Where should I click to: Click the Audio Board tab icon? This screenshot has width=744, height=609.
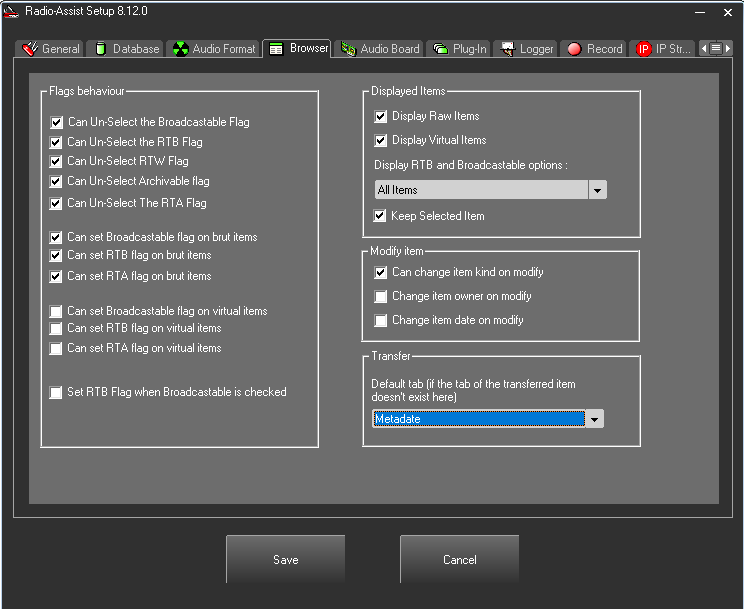348,49
